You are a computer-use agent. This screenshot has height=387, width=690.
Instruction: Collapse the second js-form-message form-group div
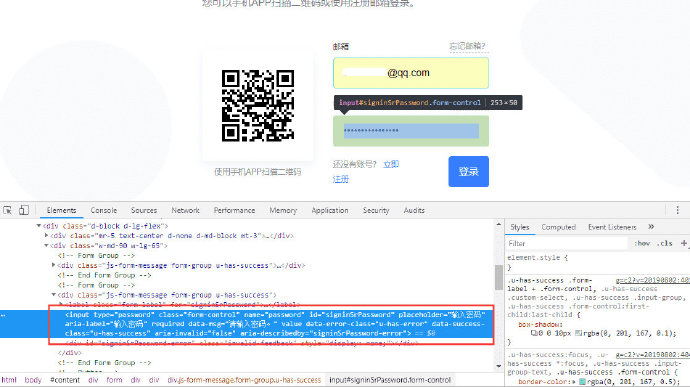coord(54,295)
